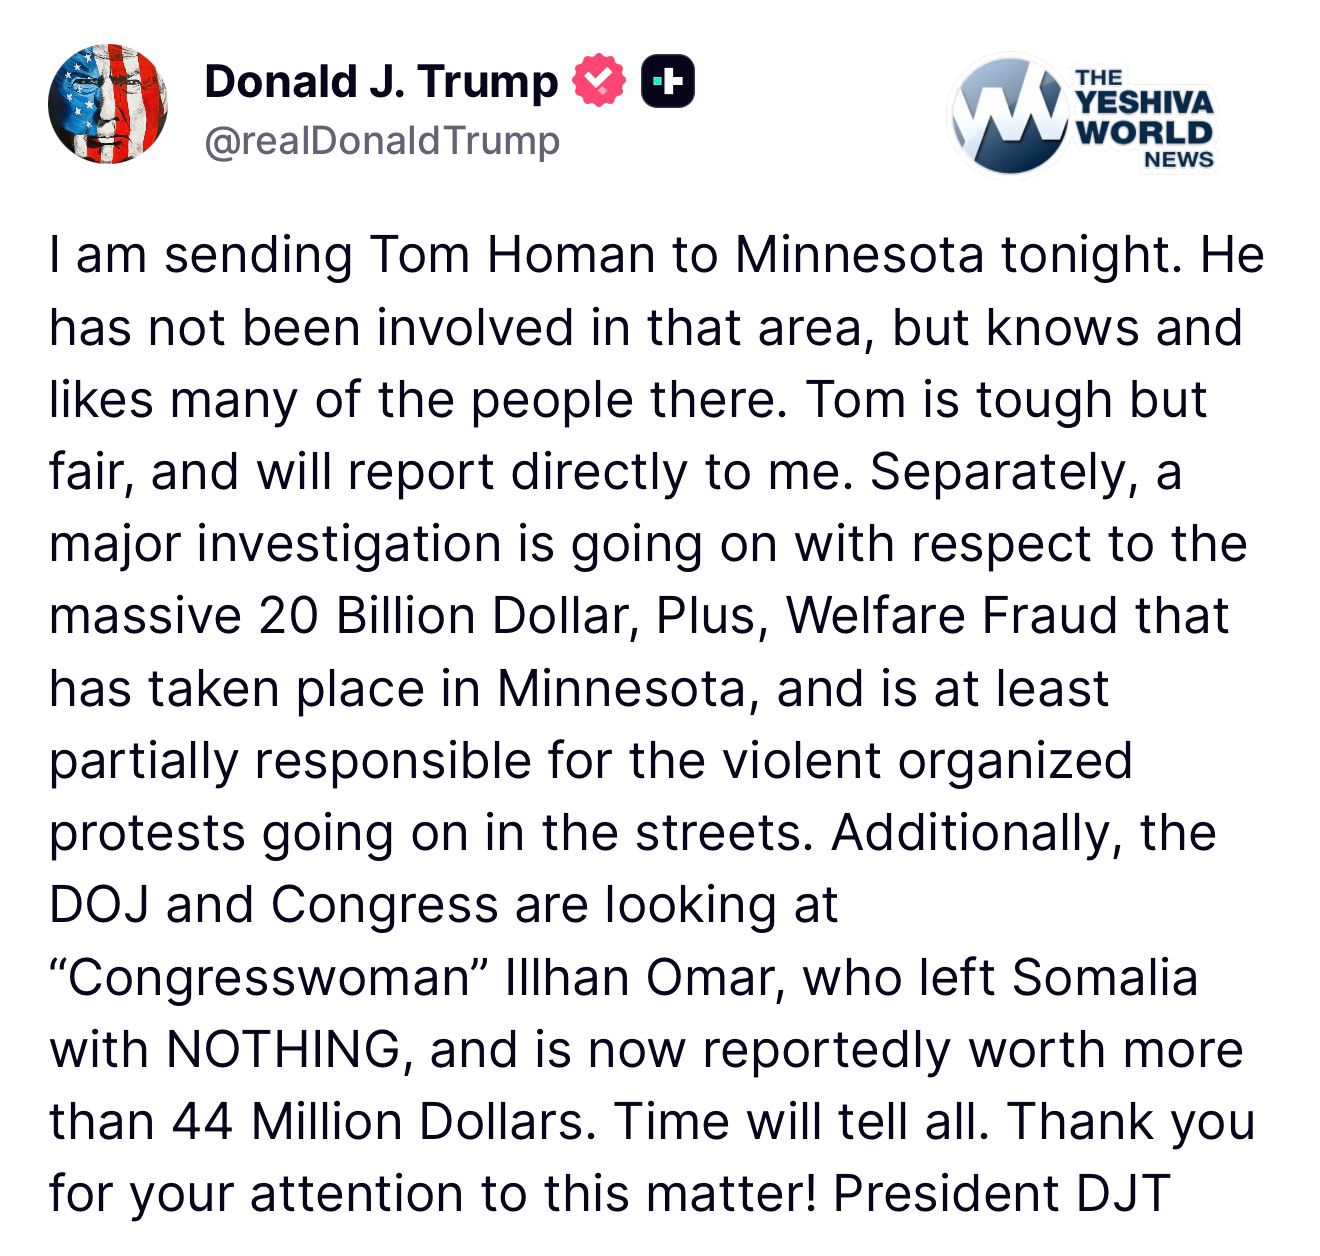Open the Donald J. Trump display name
The width and height of the screenshot is (1320, 1256).
click(380, 82)
